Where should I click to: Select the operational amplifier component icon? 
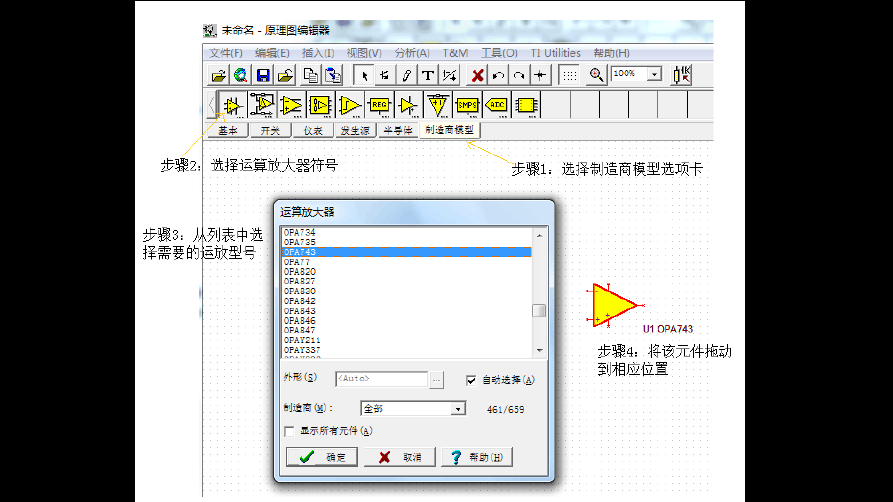232,105
